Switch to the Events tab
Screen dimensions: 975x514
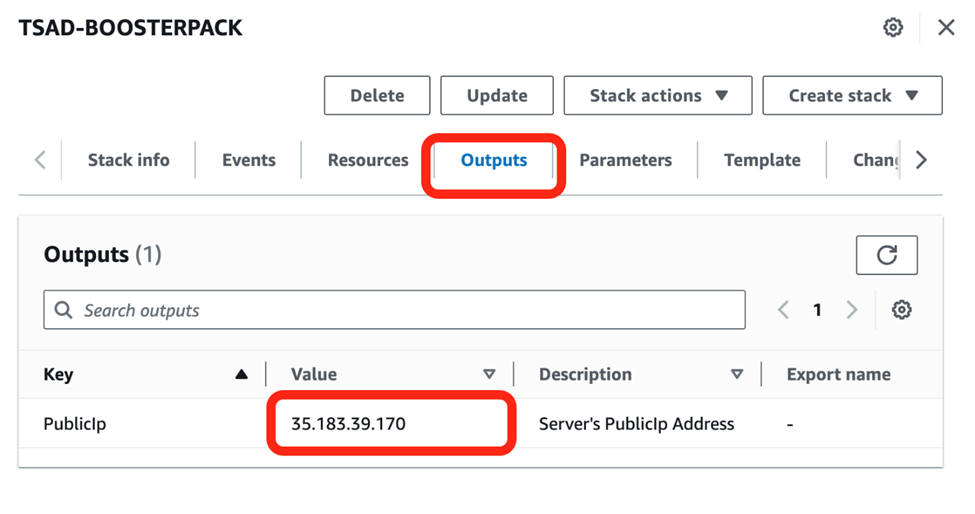[248, 160]
